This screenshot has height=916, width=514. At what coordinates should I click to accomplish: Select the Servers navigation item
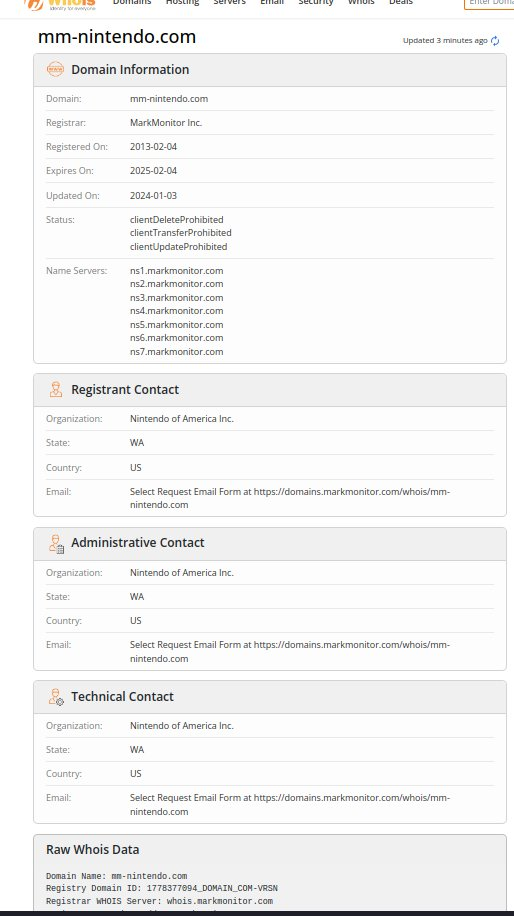[x=229, y=2]
